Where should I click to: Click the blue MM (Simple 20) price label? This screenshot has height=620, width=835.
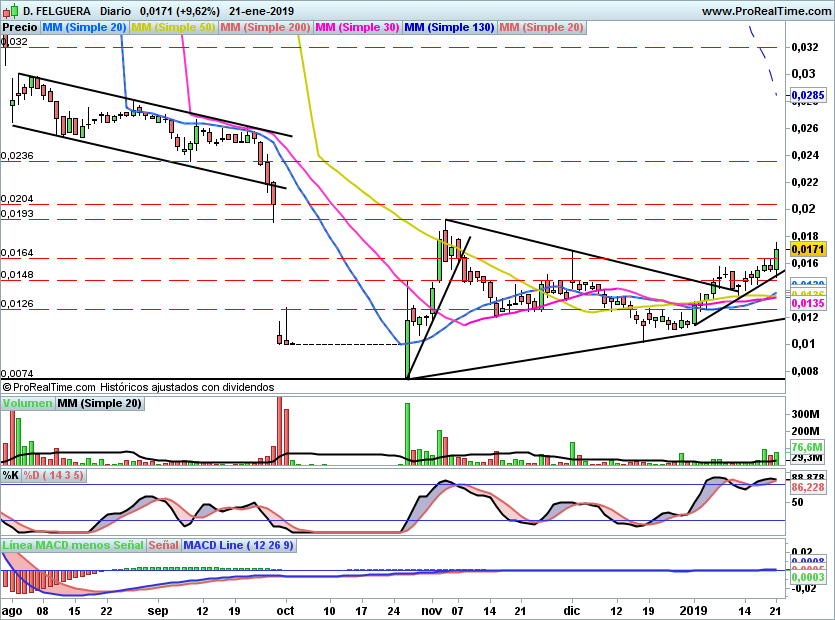click(85, 27)
